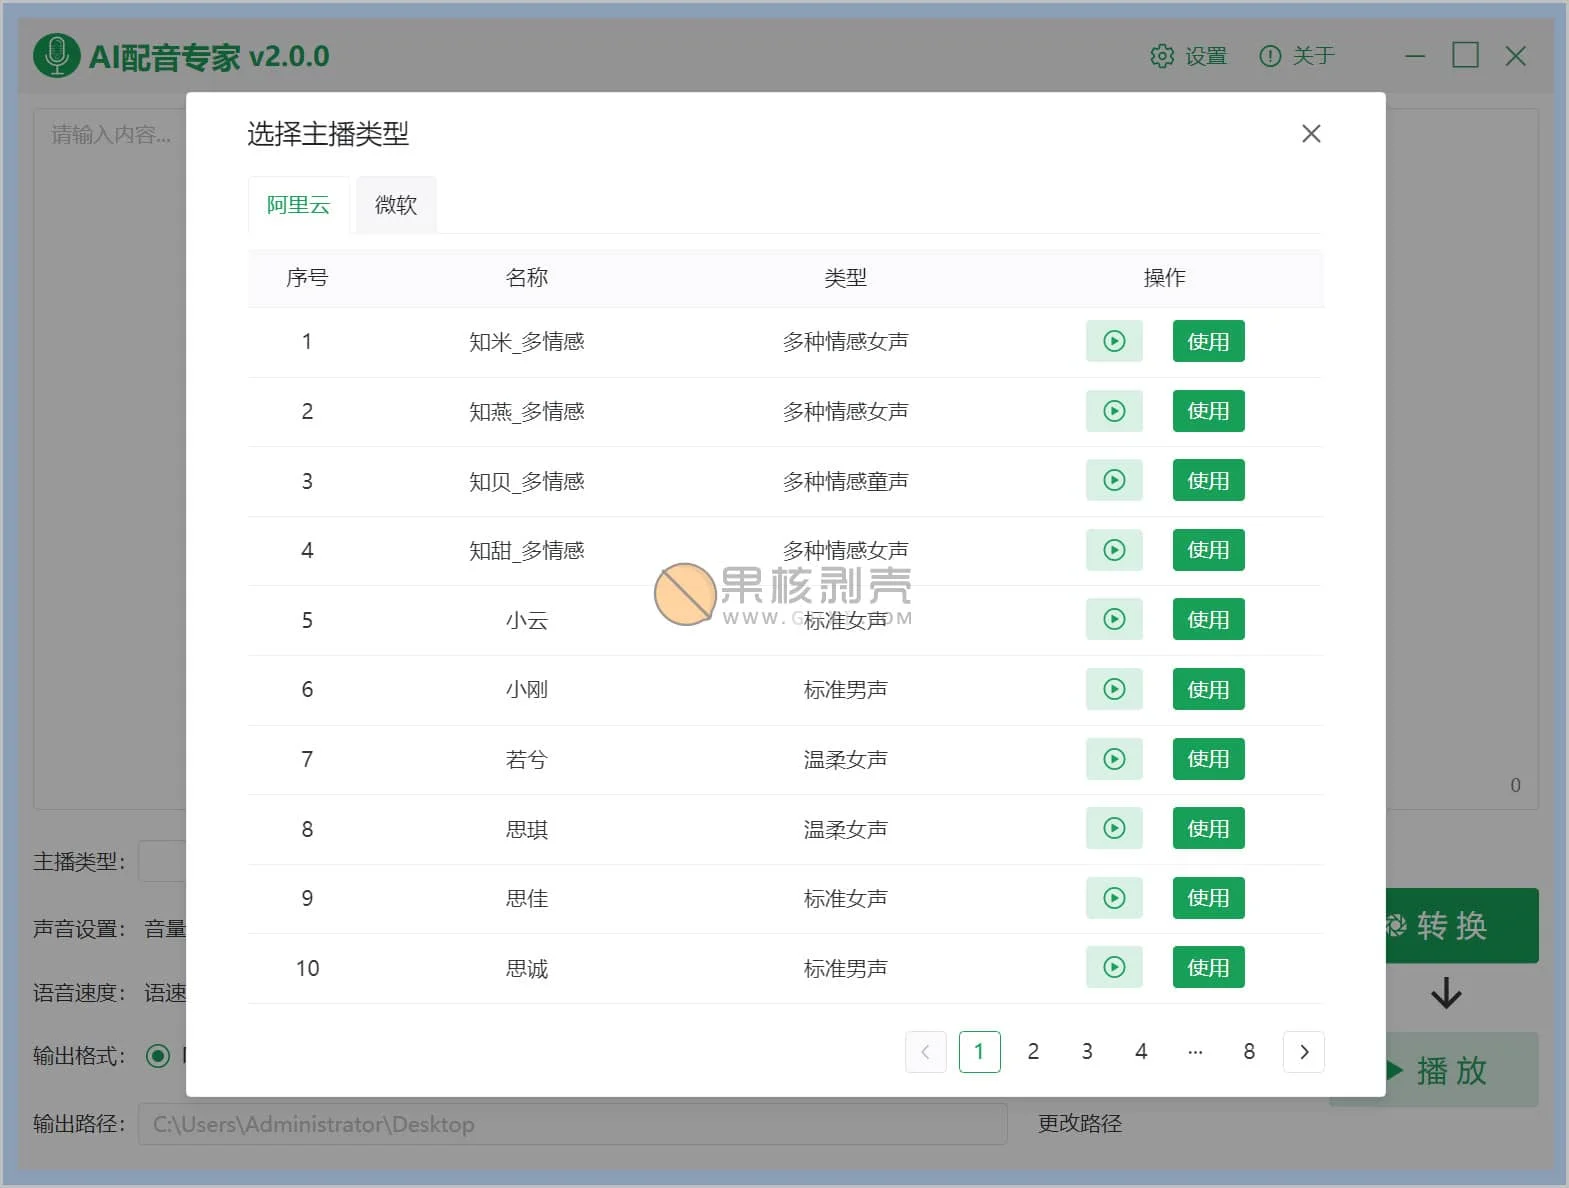
Task: Click the 操作 column header
Action: click(x=1165, y=278)
